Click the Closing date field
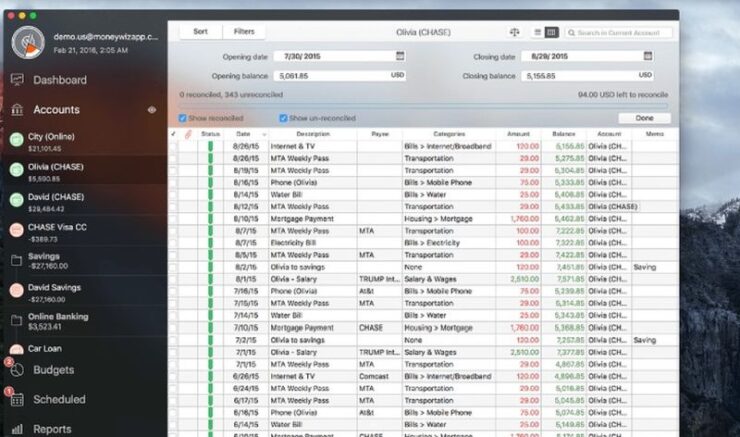The width and height of the screenshot is (740, 437). pyautogui.click(x=588, y=56)
